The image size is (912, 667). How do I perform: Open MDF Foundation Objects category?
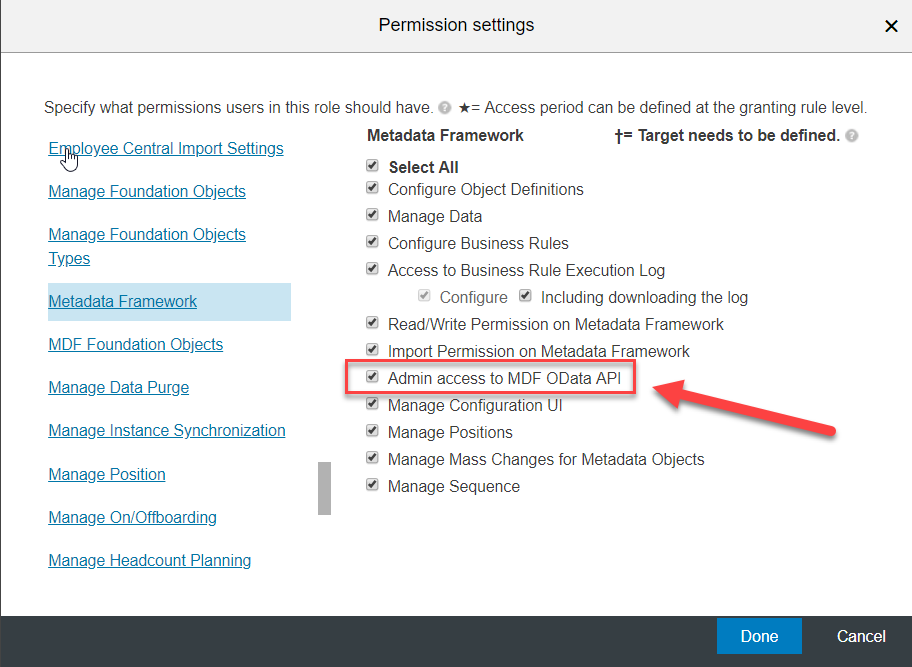[136, 344]
